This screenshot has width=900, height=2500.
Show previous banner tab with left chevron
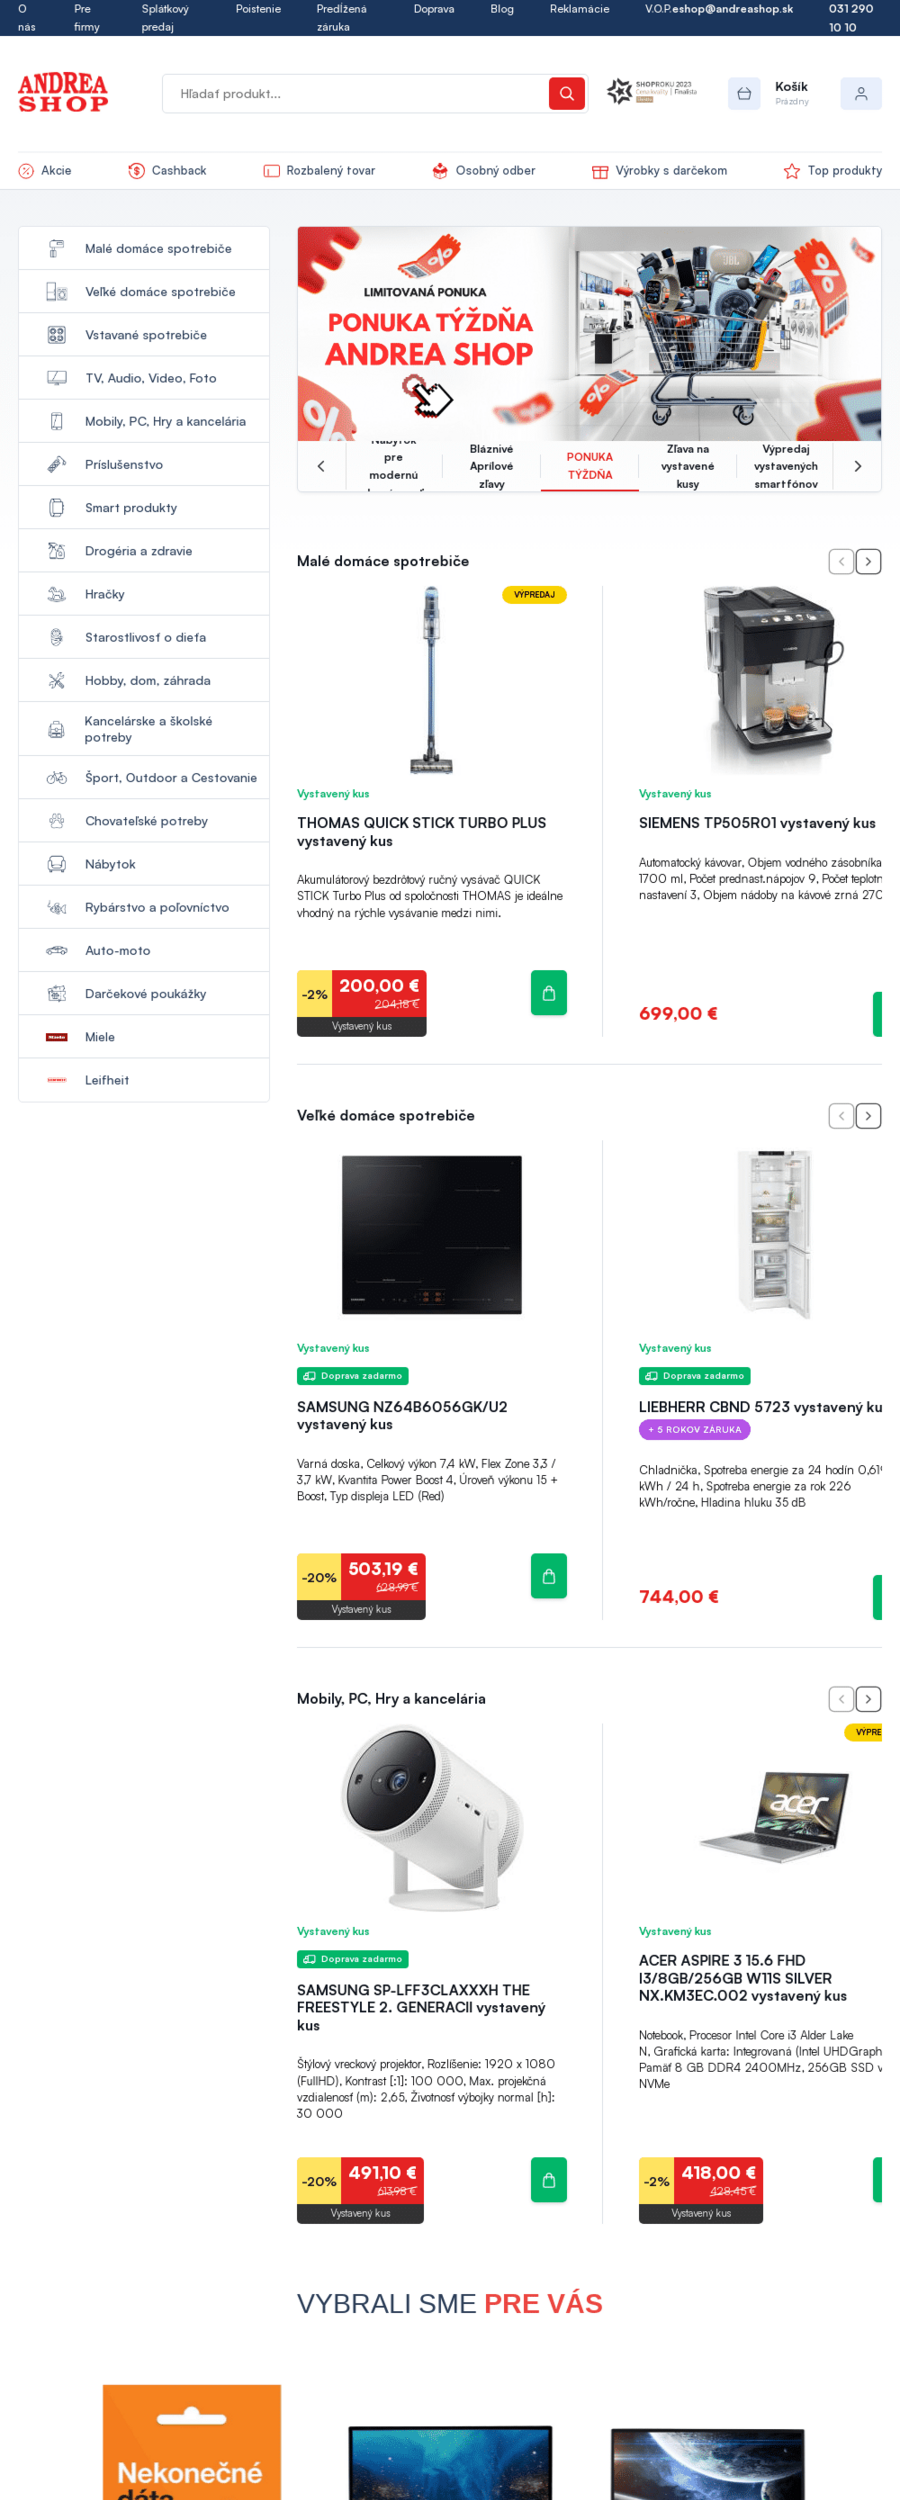point(321,466)
